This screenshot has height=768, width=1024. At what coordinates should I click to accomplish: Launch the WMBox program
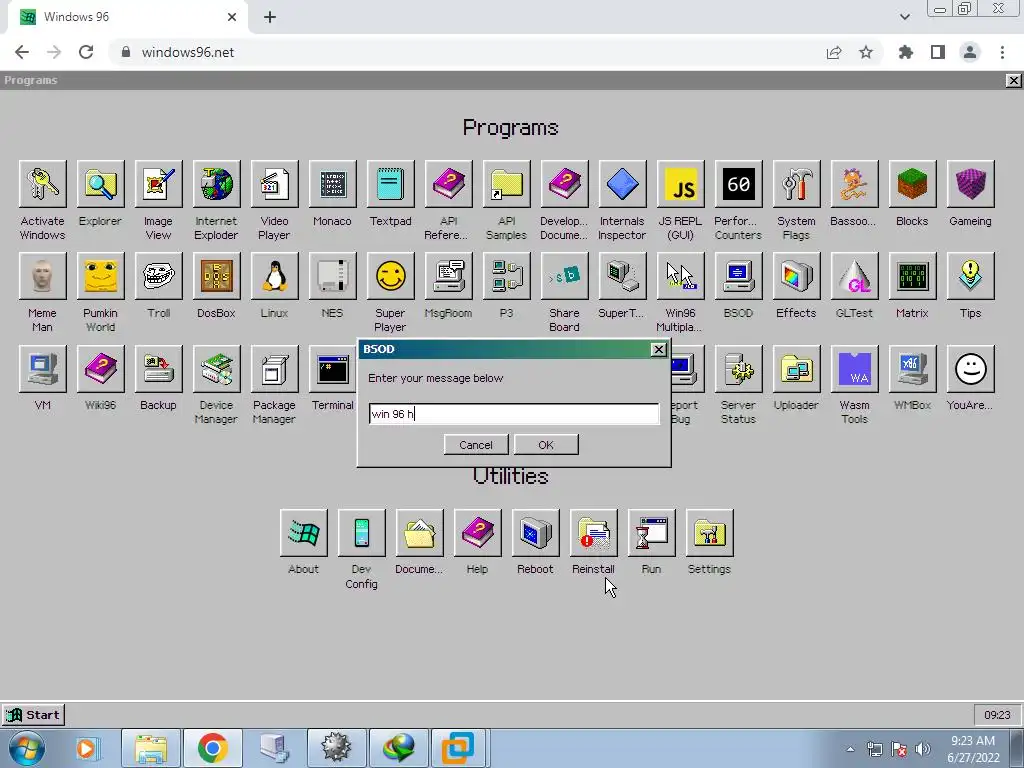pos(912,369)
